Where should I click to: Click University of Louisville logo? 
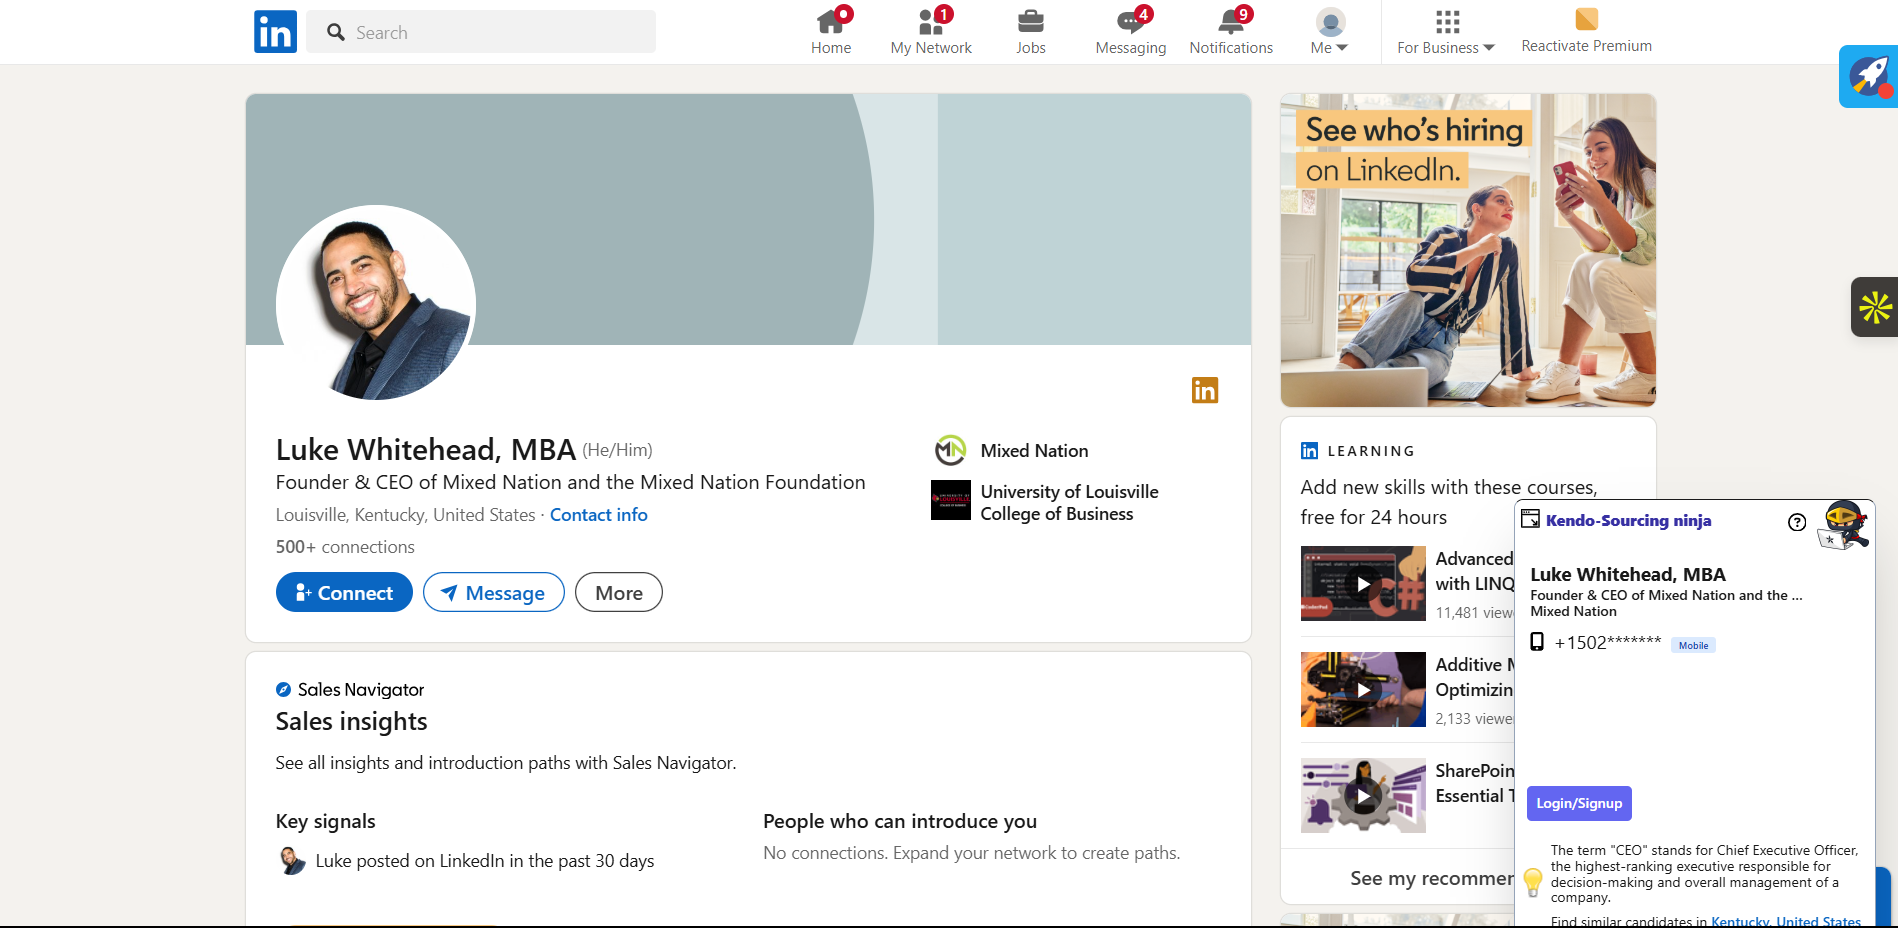click(x=951, y=500)
